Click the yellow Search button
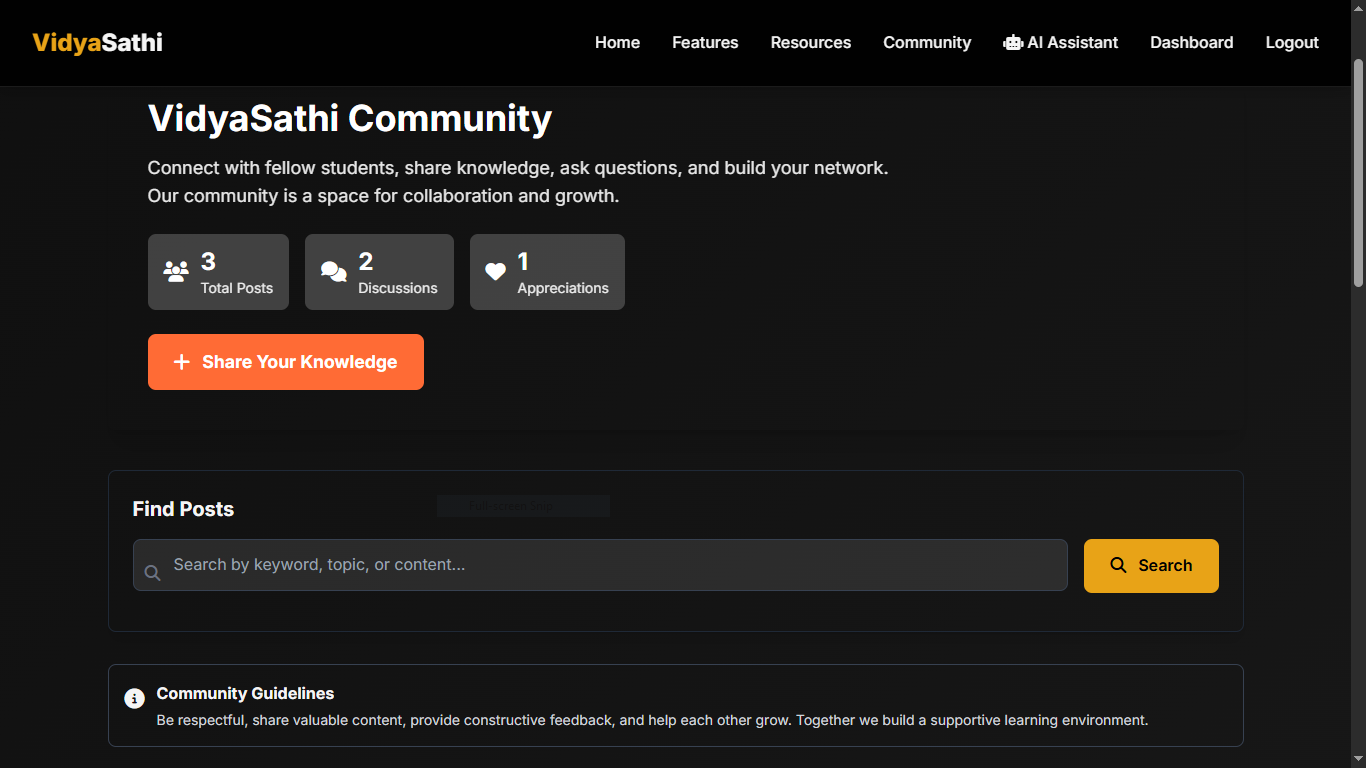This screenshot has width=1366, height=768. [x=1151, y=566]
